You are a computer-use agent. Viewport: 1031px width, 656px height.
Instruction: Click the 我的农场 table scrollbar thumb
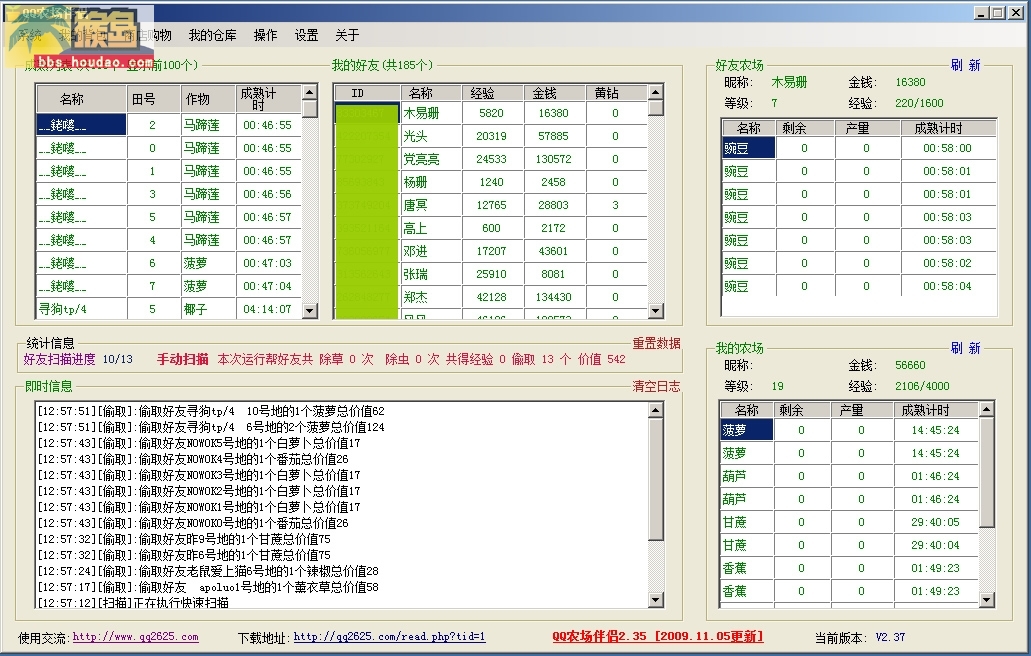986,472
